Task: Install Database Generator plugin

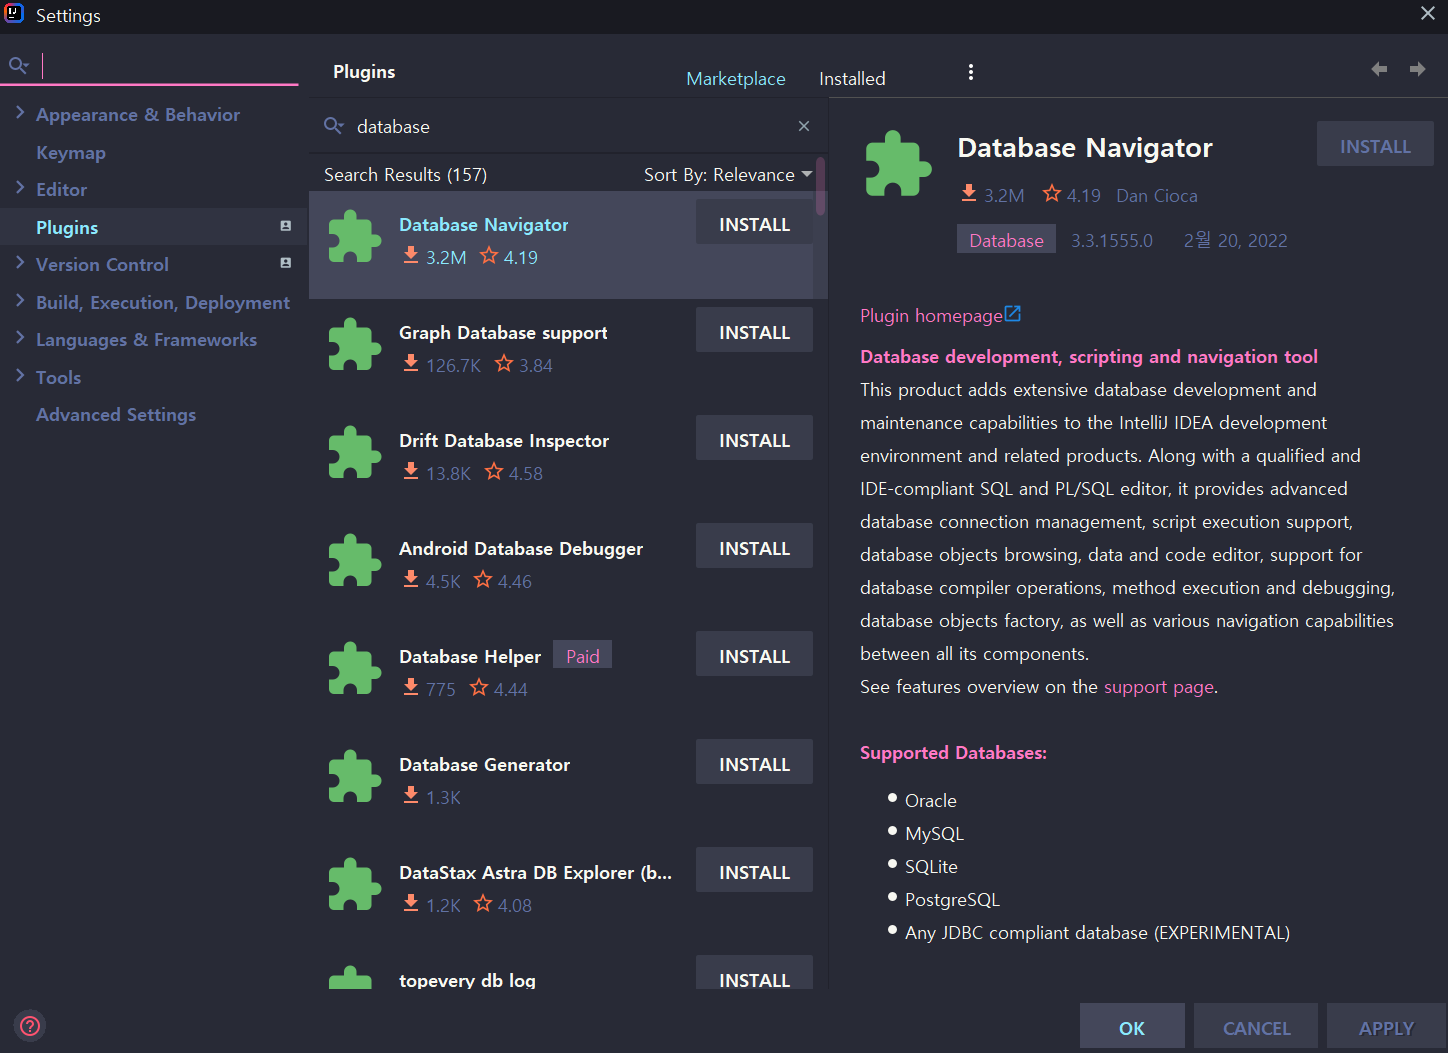Action: pos(754,762)
